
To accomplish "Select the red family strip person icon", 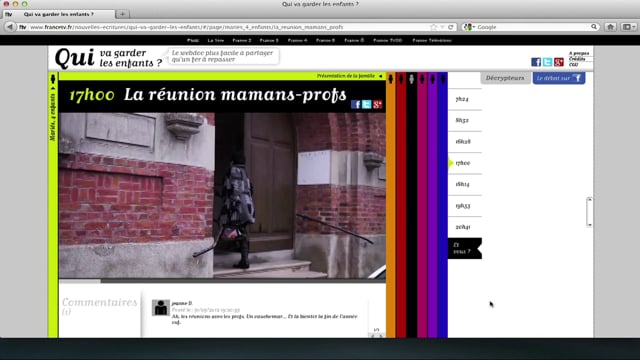I will [x=401, y=79].
